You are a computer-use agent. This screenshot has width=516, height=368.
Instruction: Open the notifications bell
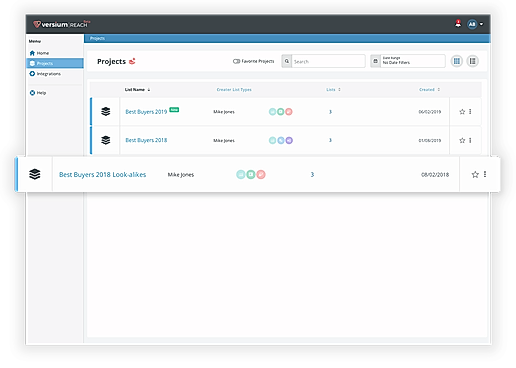[458, 24]
